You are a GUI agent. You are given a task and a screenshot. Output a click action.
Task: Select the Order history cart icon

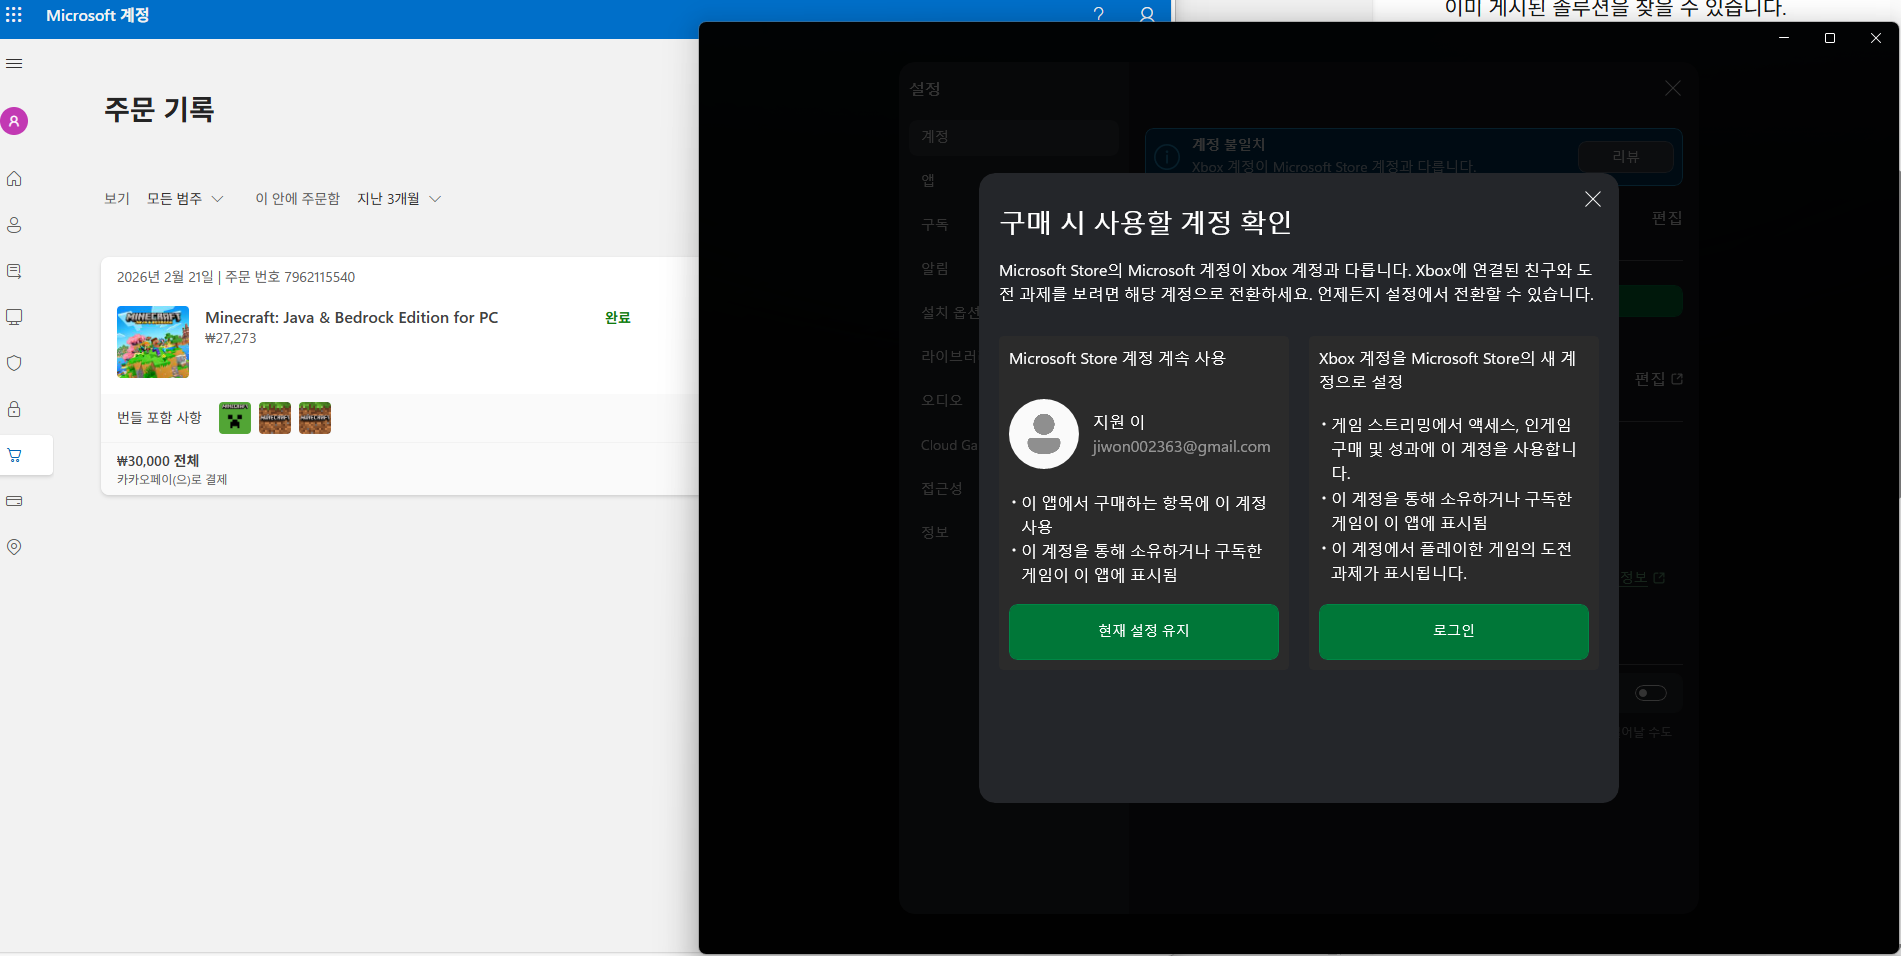(14, 455)
